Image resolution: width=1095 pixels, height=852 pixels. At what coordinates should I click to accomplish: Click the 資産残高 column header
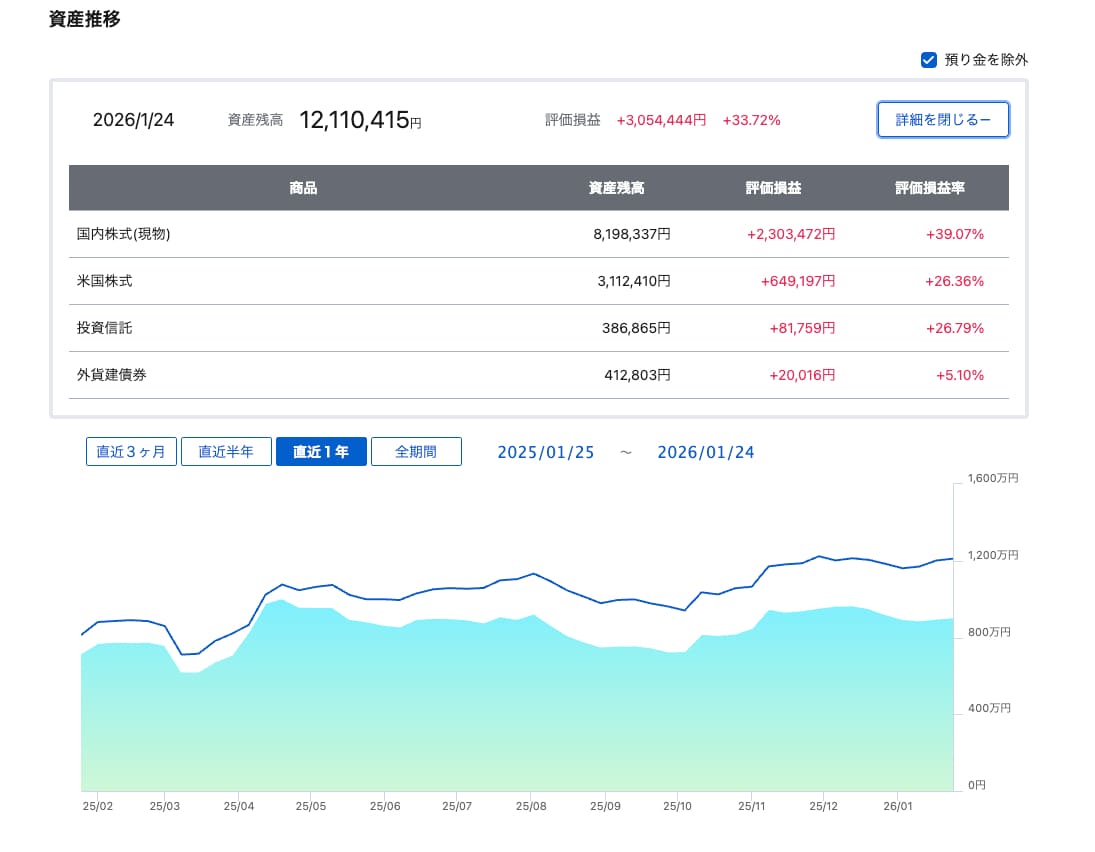(x=616, y=188)
